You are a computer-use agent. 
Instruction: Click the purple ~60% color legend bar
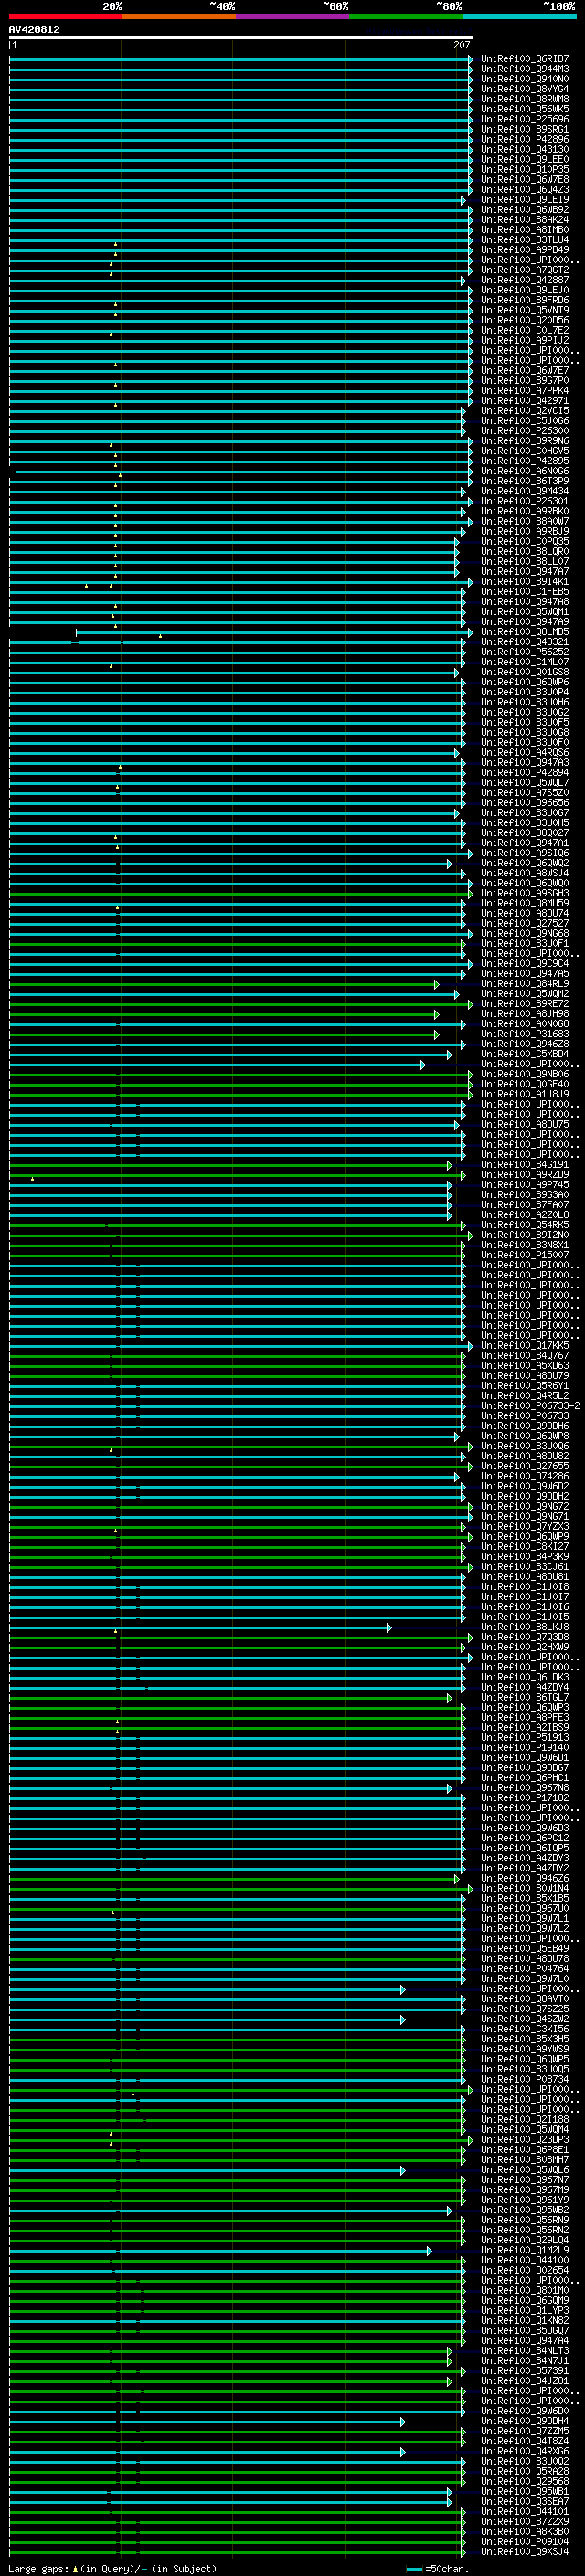292,16
